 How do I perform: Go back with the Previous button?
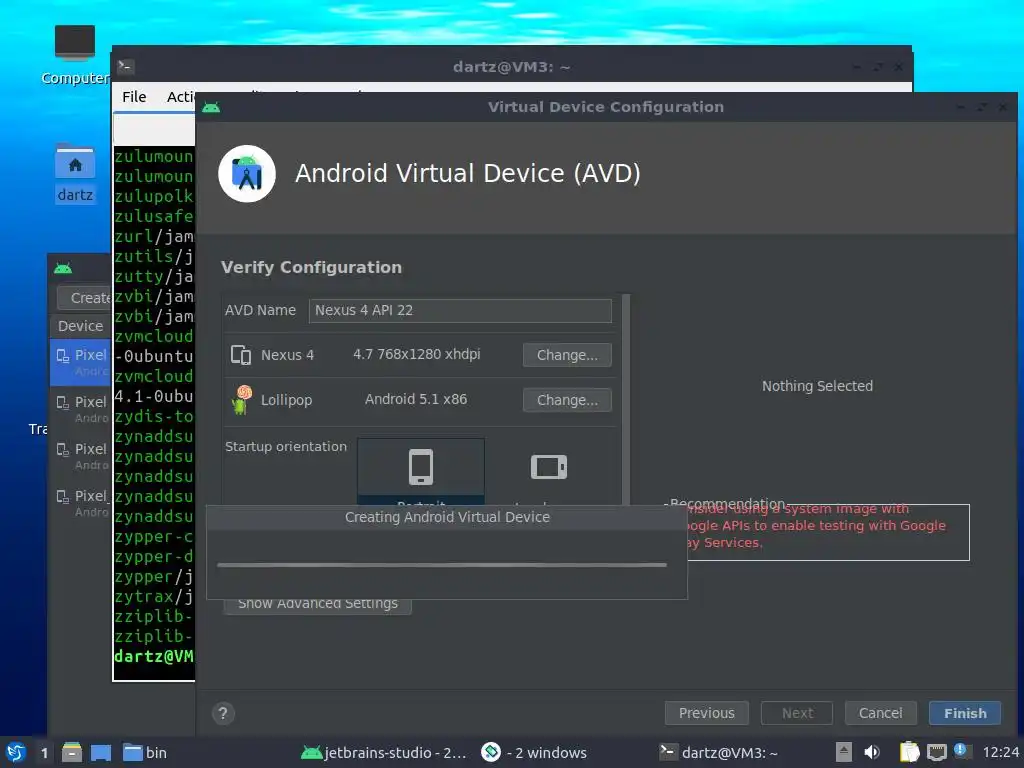pos(707,713)
